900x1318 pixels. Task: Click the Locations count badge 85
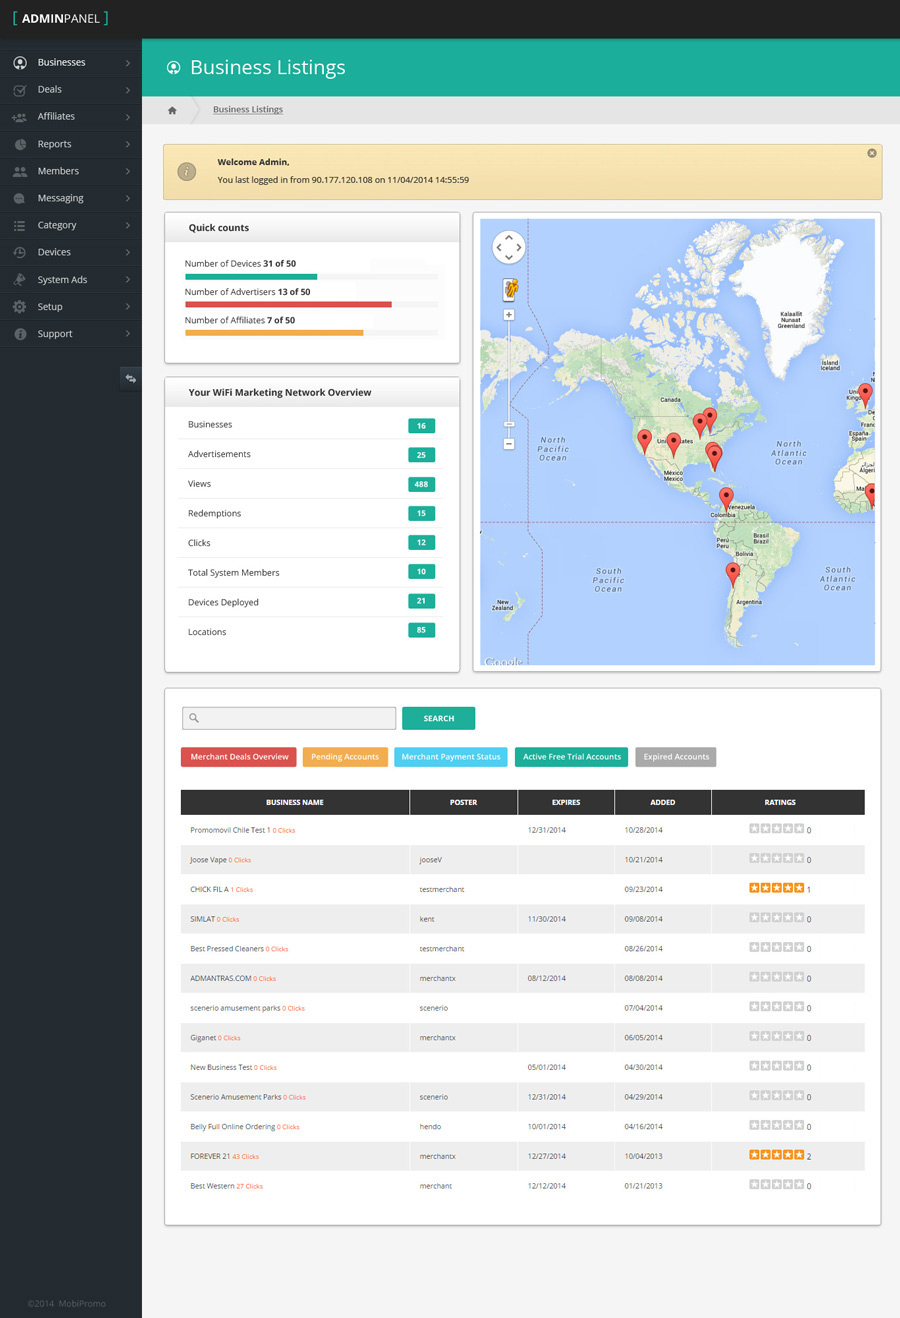click(x=421, y=630)
